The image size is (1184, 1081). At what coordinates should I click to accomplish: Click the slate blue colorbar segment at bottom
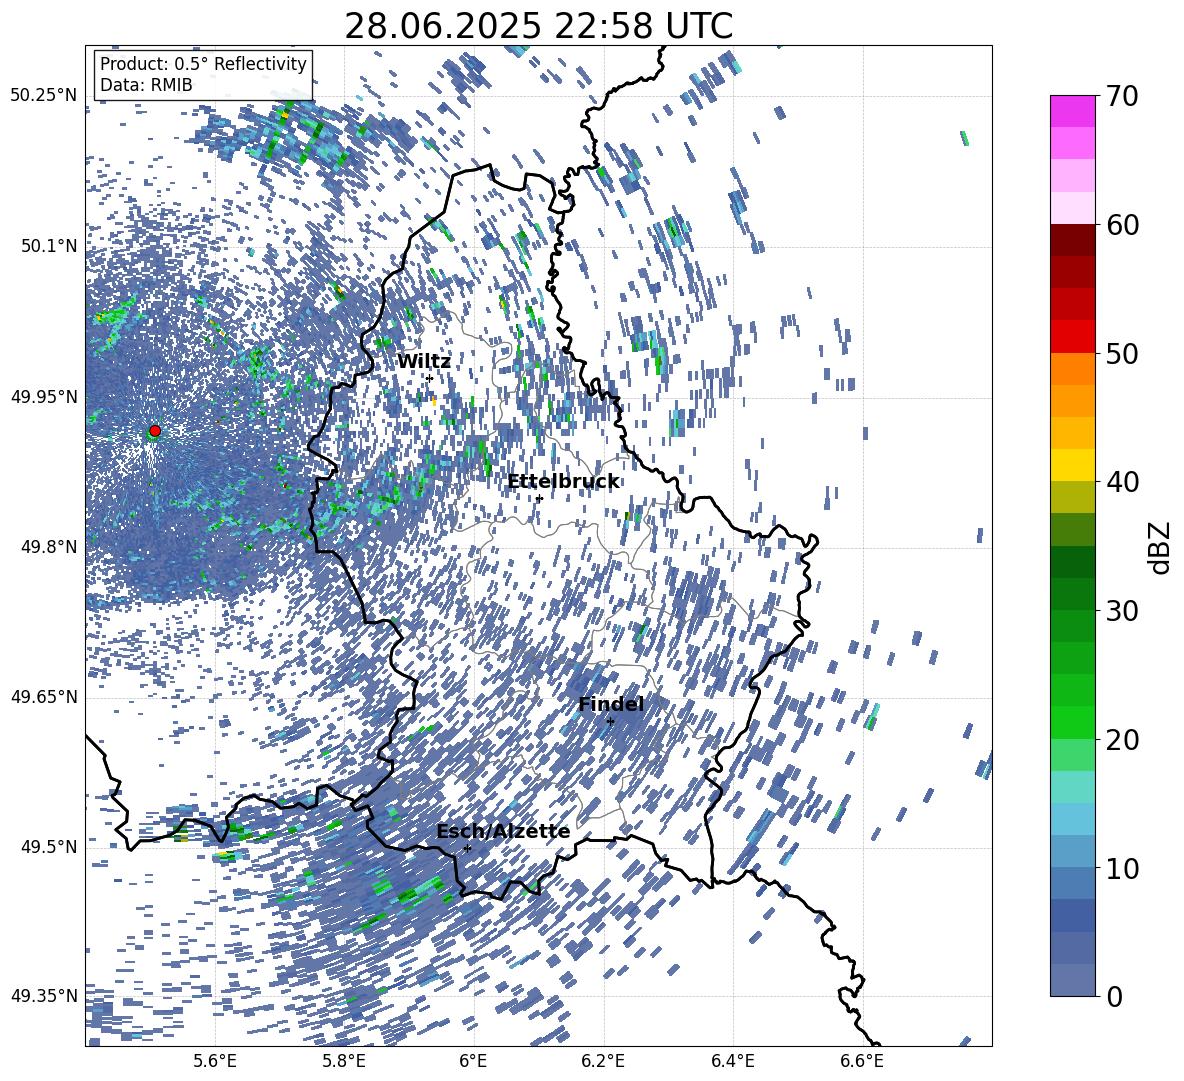1072,981
